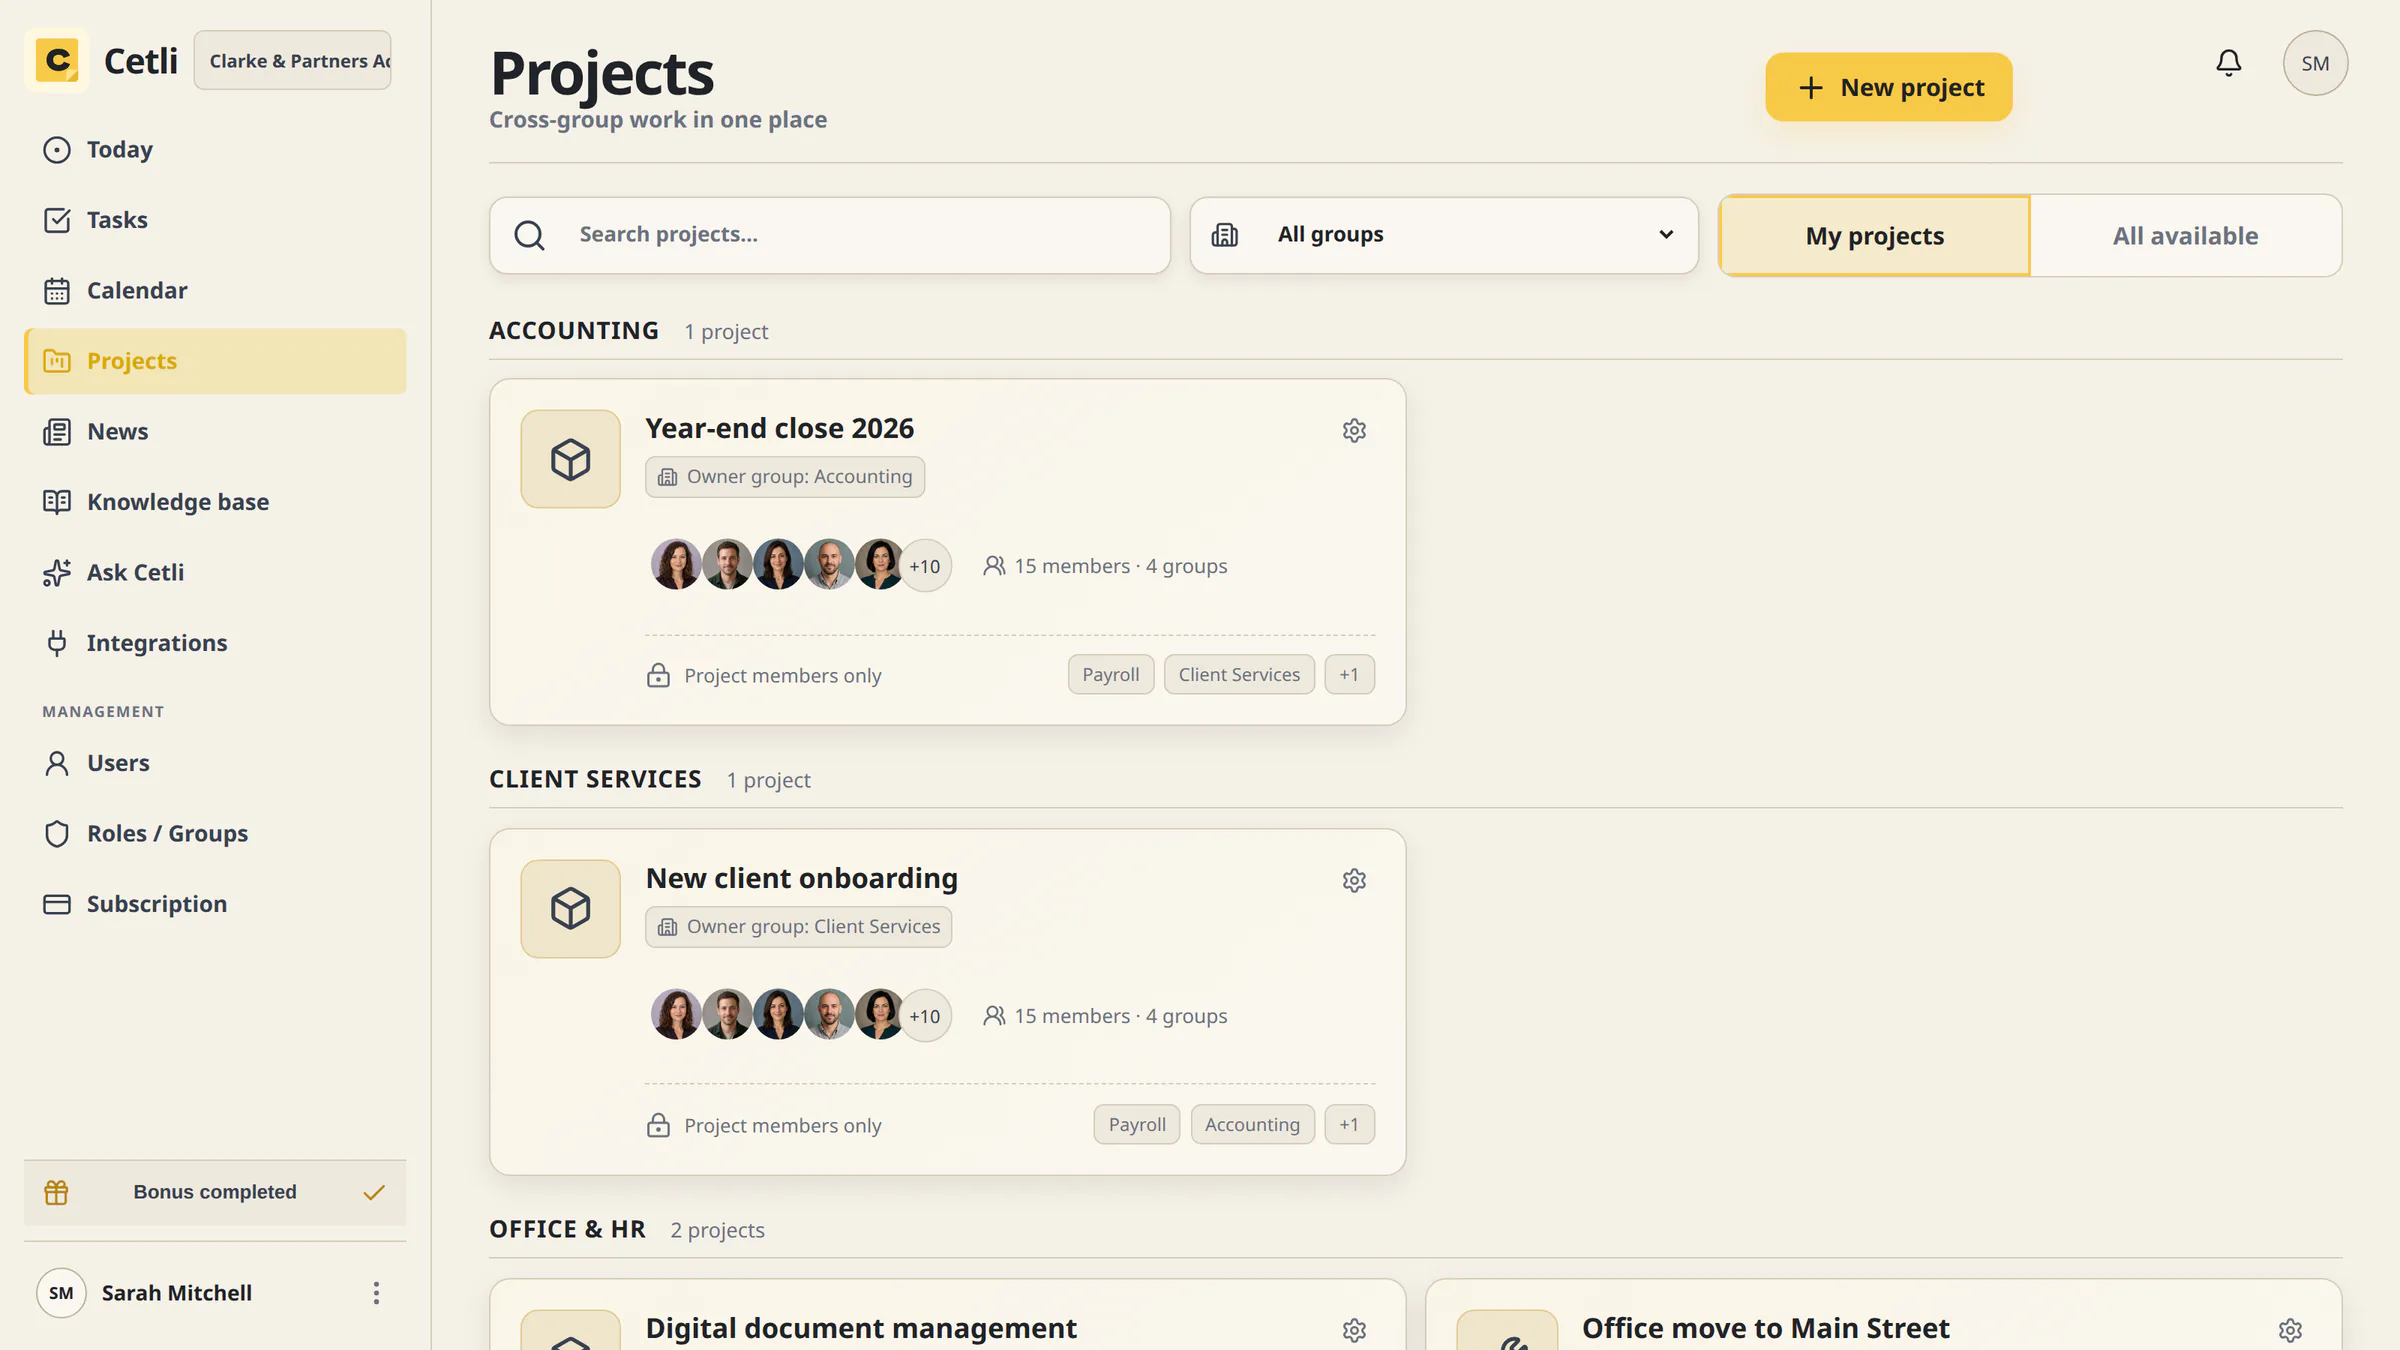Screen dimensions: 2400x1350
Task: Open settings gear for Digital document management
Action: tap(1354, 1329)
